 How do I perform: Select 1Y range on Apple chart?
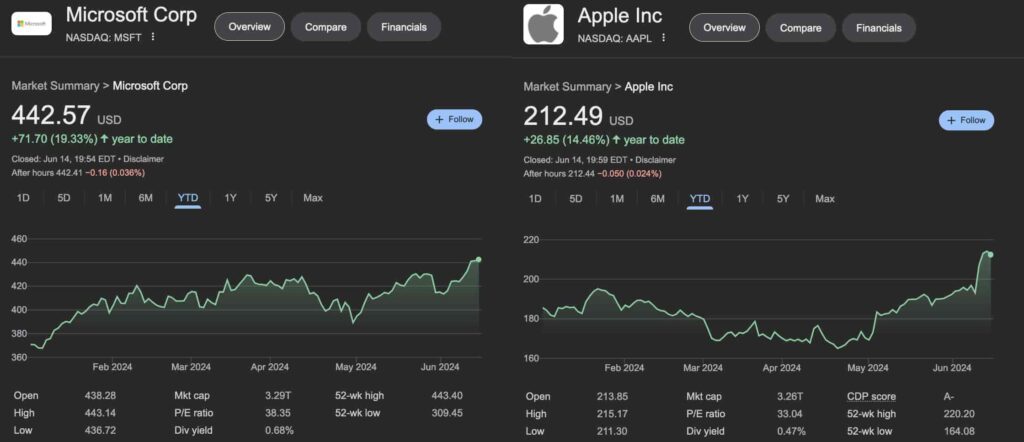(742, 199)
